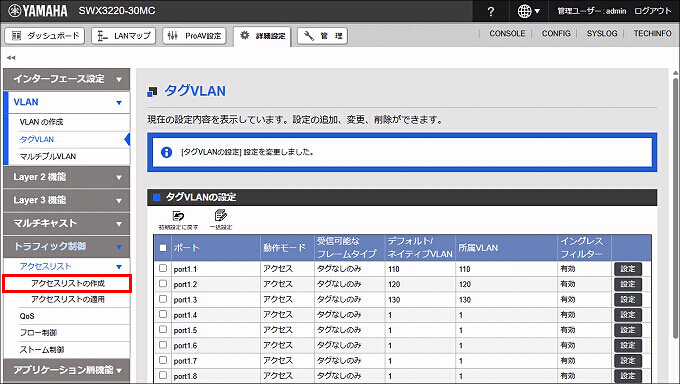Viewport: 680px width, 384px height.
Task: Check the port1.6 checkbox
Action: tap(163, 345)
